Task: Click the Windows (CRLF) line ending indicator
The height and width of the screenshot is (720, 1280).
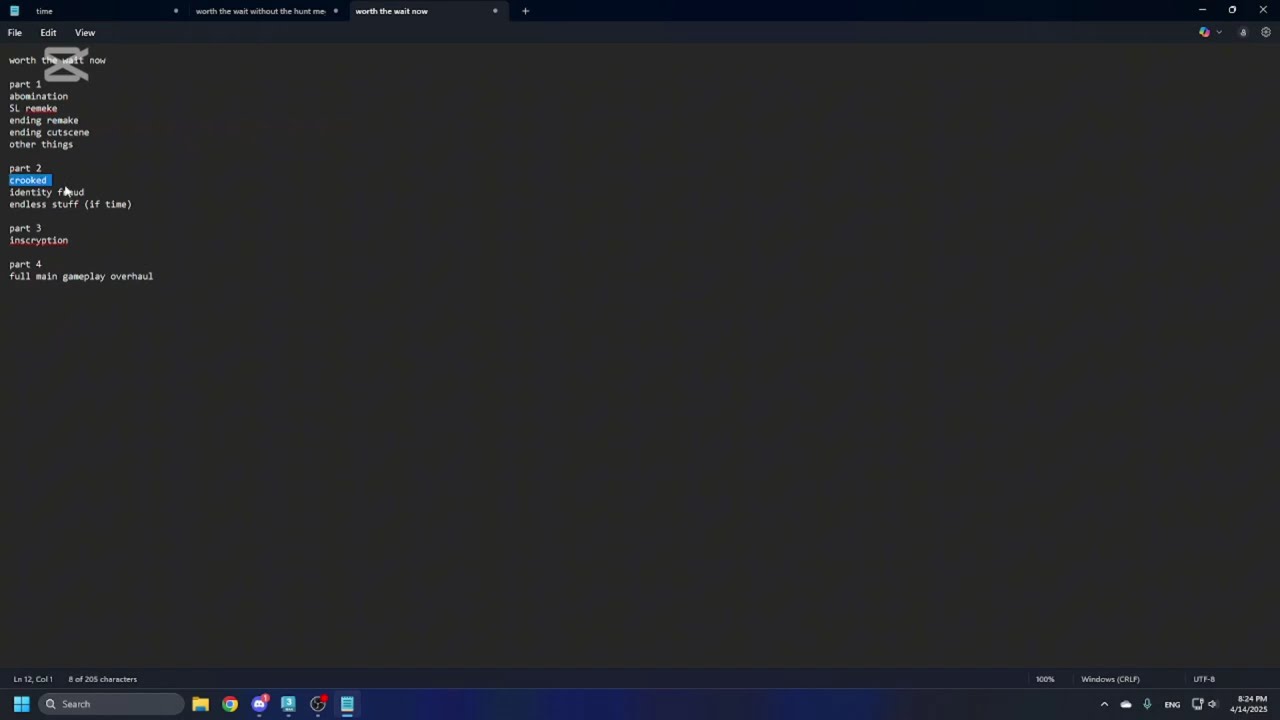Action: 1110,679
